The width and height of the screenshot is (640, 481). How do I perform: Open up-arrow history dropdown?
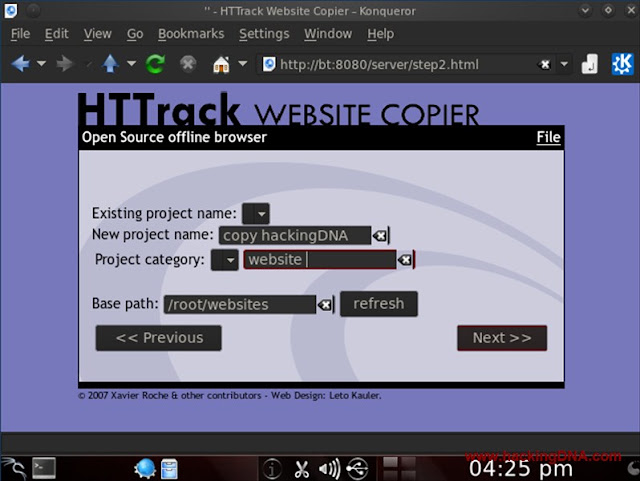tap(131, 64)
